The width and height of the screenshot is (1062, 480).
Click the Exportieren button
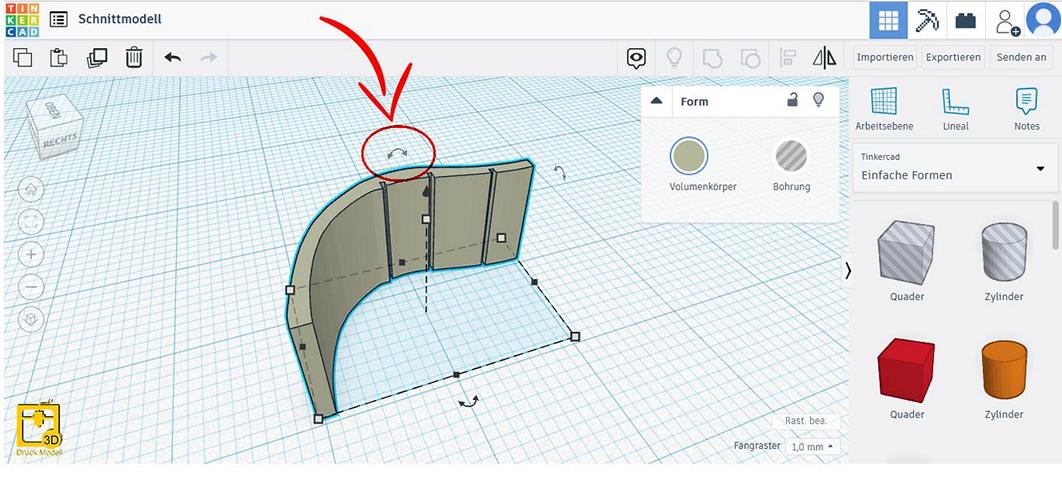pyautogui.click(x=952, y=58)
